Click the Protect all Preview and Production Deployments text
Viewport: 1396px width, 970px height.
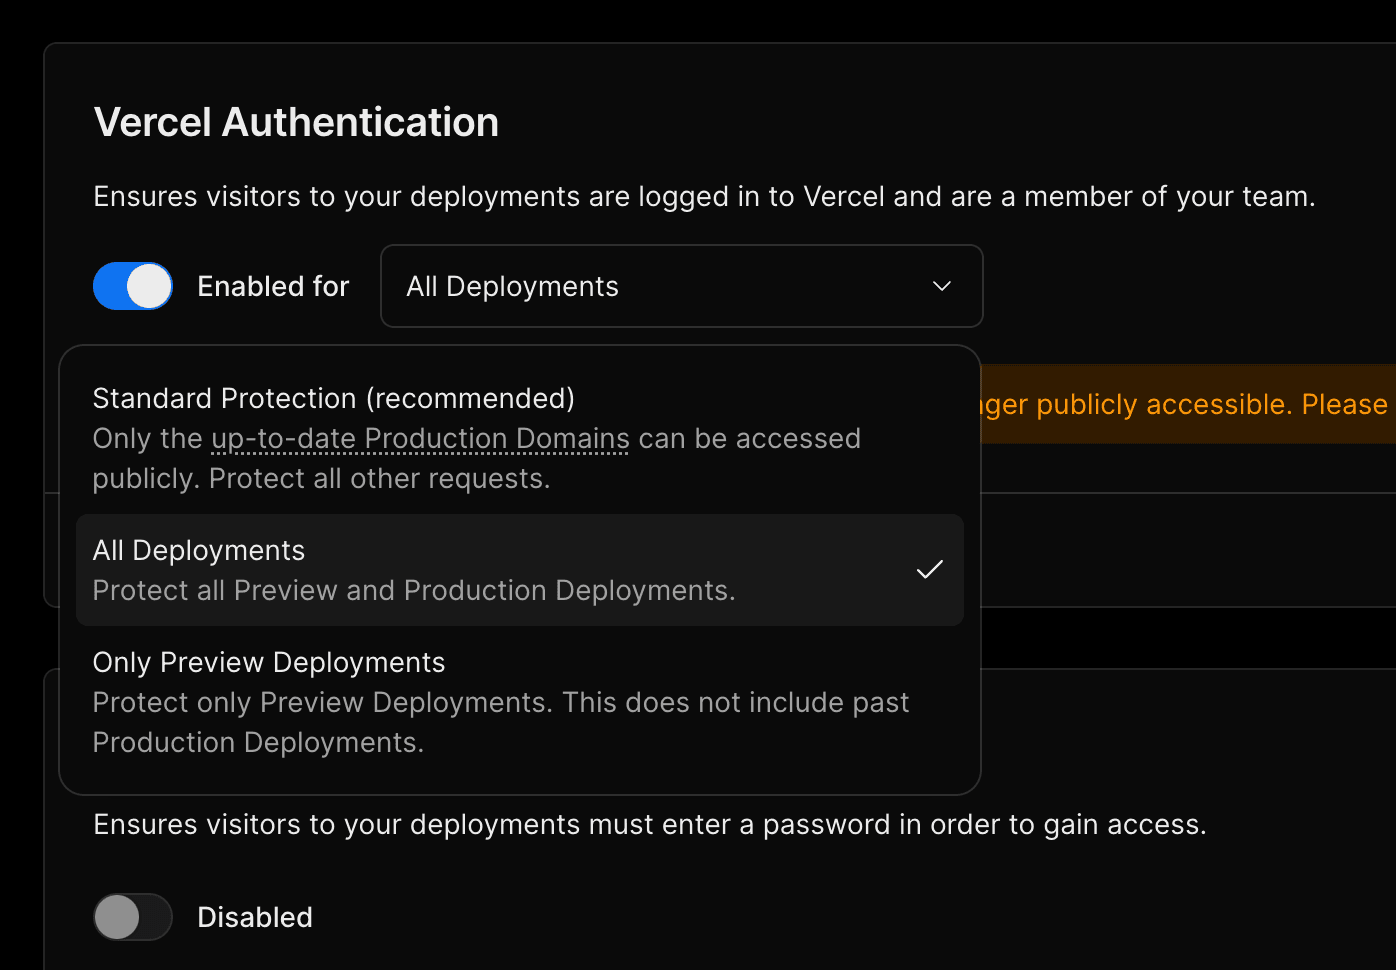tap(413, 590)
